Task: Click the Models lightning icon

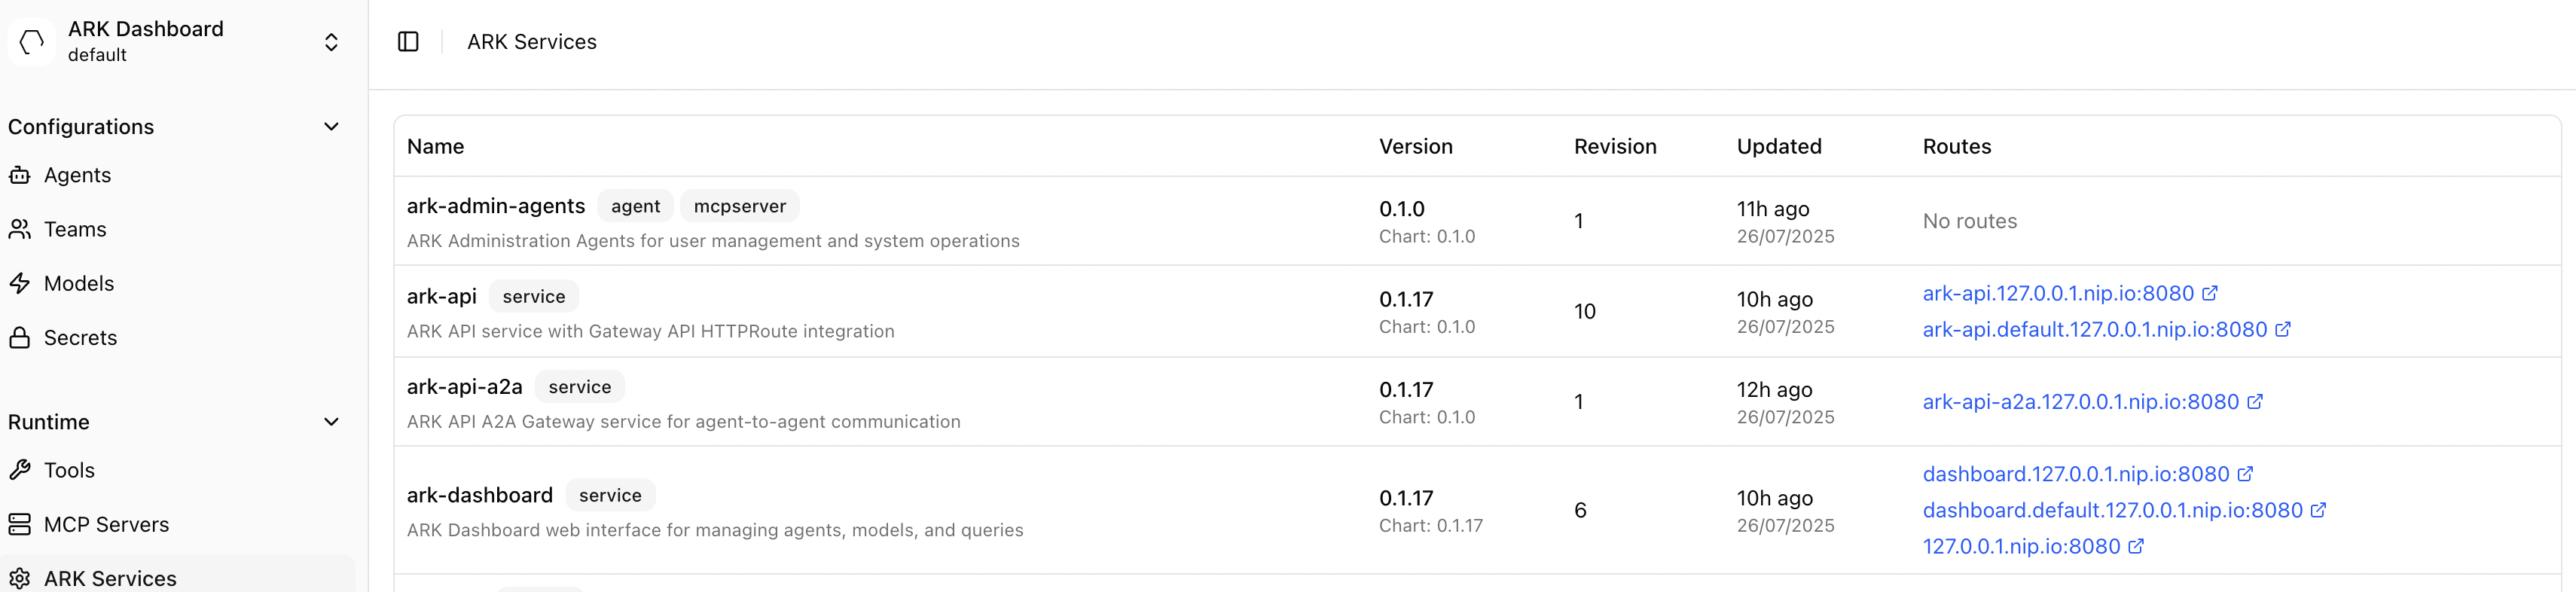Action: (21, 283)
